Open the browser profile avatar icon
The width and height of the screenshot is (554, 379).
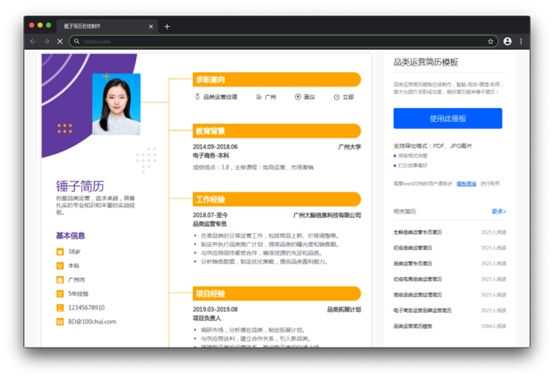(x=507, y=41)
